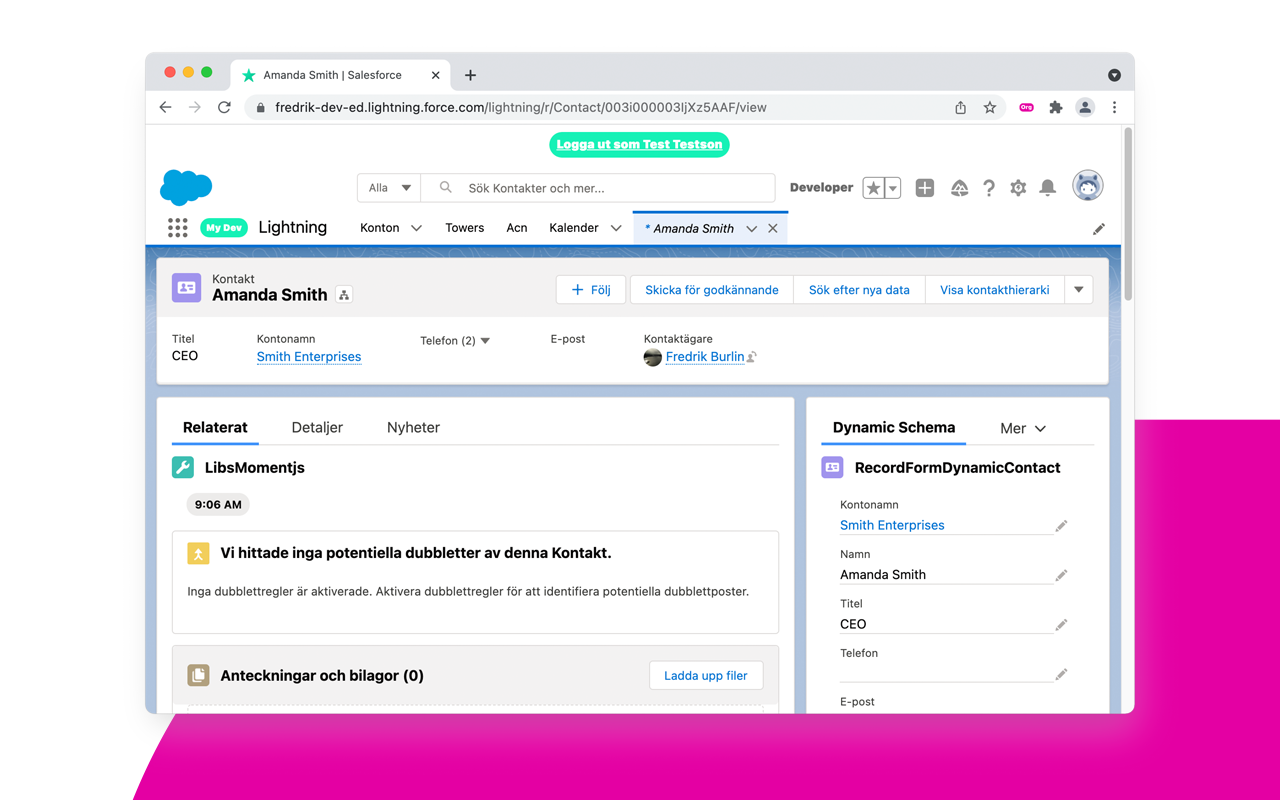Click the duplicate merge icon
The height and width of the screenshot is (800, 1280).
coord(198,553)
